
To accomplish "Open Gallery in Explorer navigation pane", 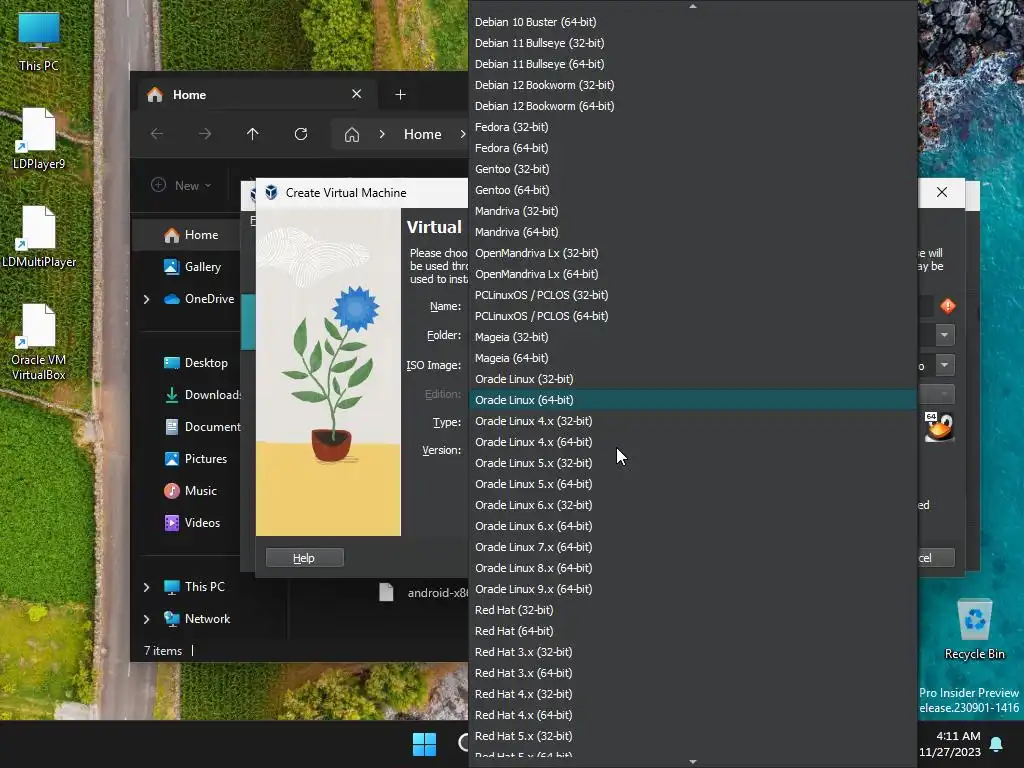I will [192, 266].
